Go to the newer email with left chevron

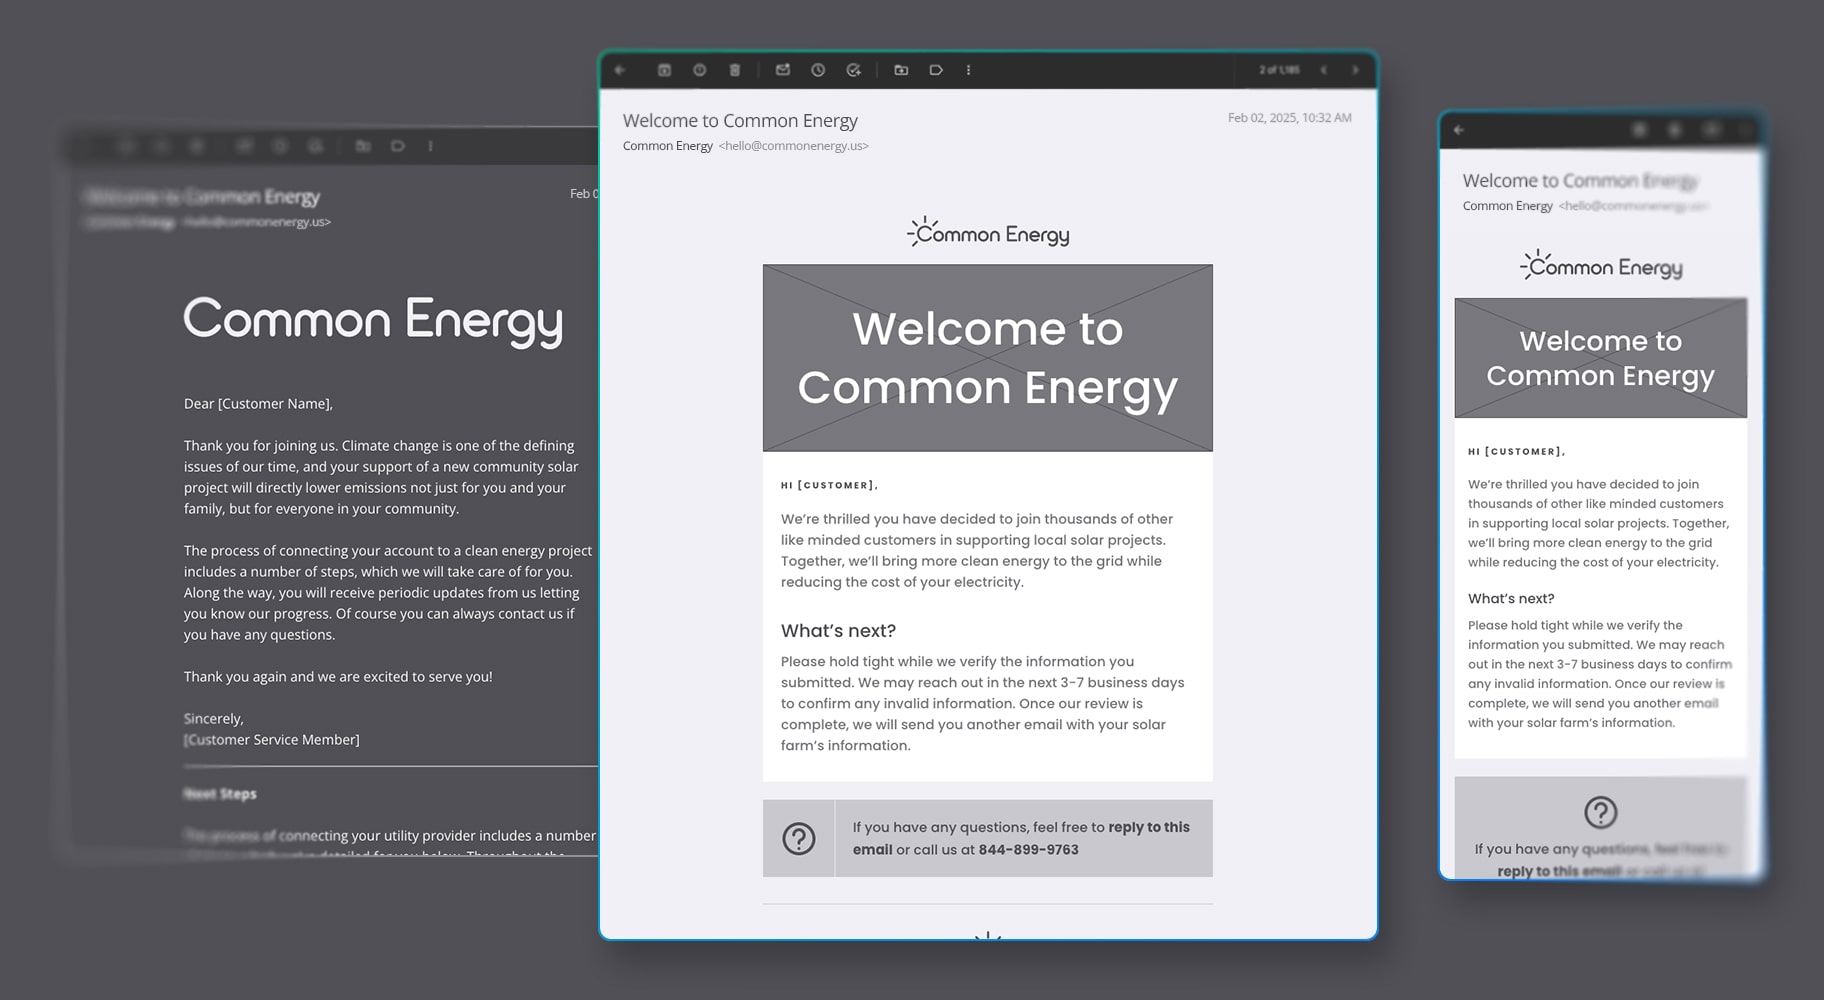click(x=1323, y=70)
